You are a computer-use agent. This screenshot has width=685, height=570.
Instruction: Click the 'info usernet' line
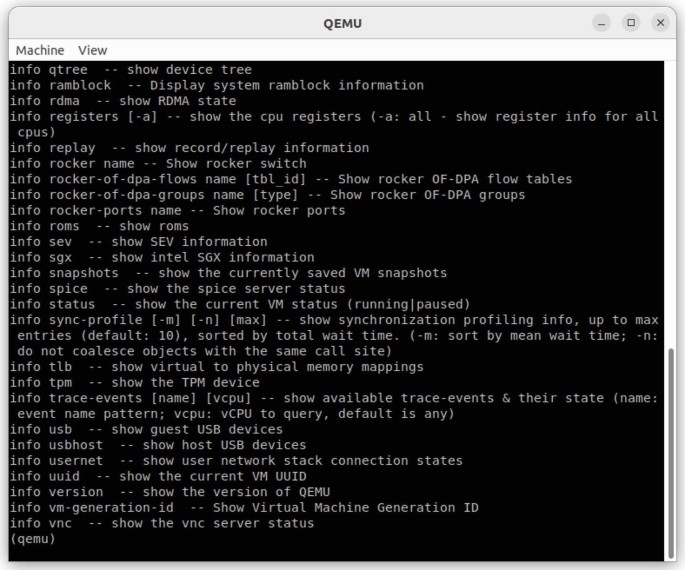click(x=236, y=461)
